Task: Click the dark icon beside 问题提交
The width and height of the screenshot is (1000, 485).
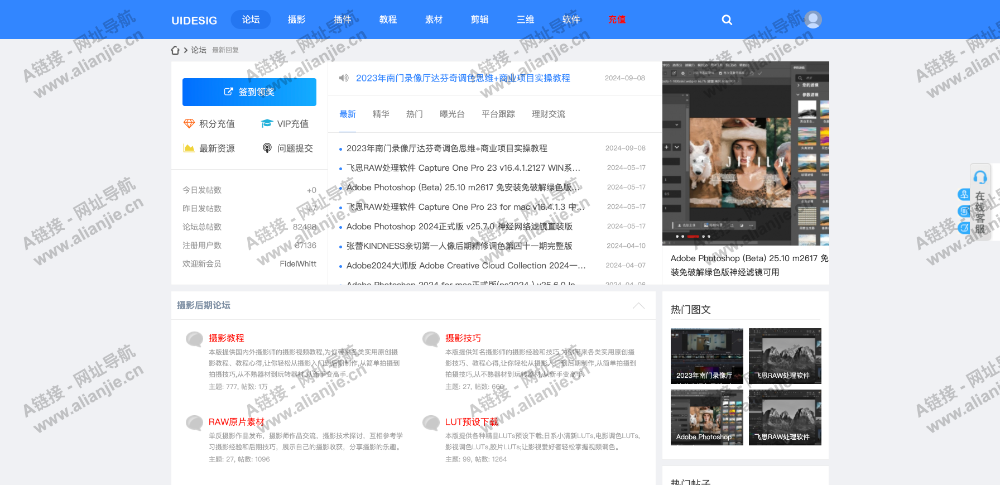Action: coord(268,148)
